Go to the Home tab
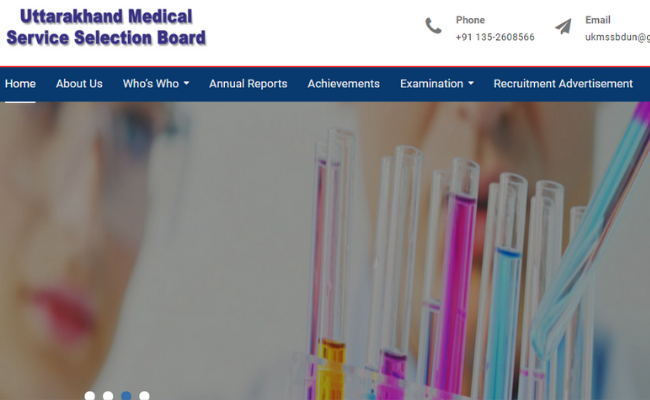The width and height of the screenshot is (650, 400). [x=20, y=83]
